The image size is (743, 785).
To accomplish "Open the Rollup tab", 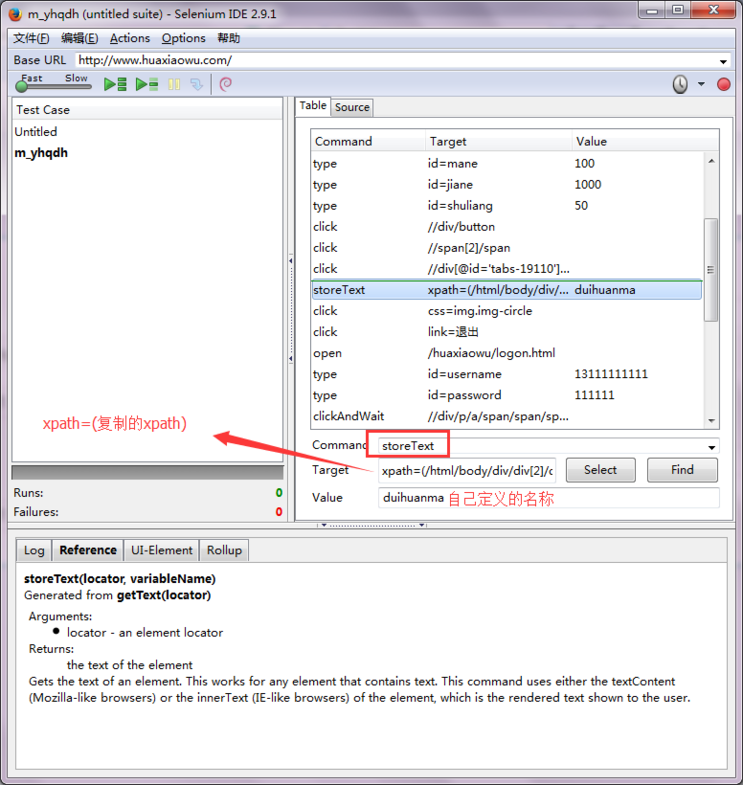I will click(224, 550).
